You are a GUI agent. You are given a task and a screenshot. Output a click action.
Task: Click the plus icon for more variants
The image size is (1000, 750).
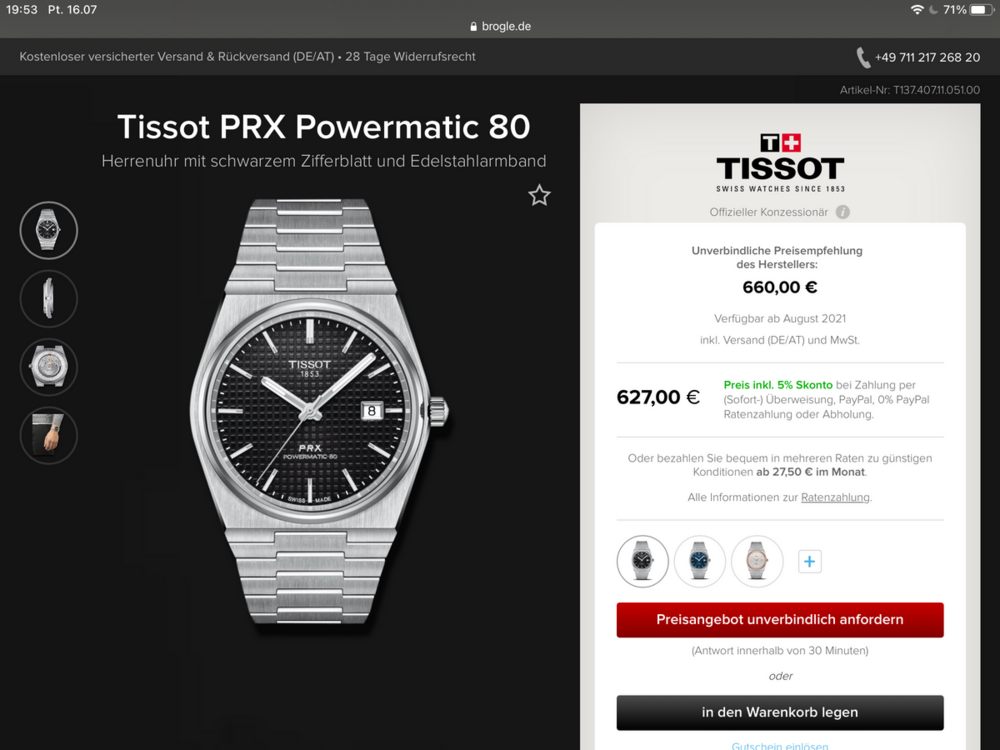pos(809,562)
